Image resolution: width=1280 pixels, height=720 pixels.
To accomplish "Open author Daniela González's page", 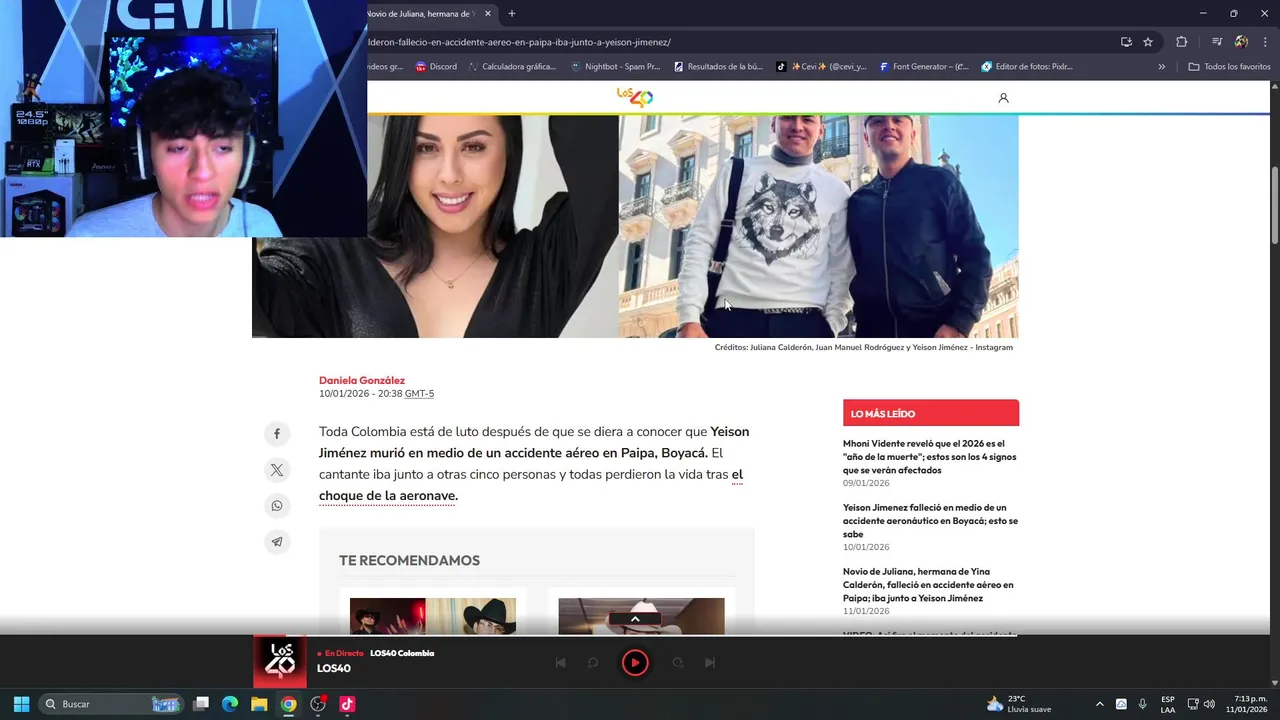I will click(x=362, y=380).
